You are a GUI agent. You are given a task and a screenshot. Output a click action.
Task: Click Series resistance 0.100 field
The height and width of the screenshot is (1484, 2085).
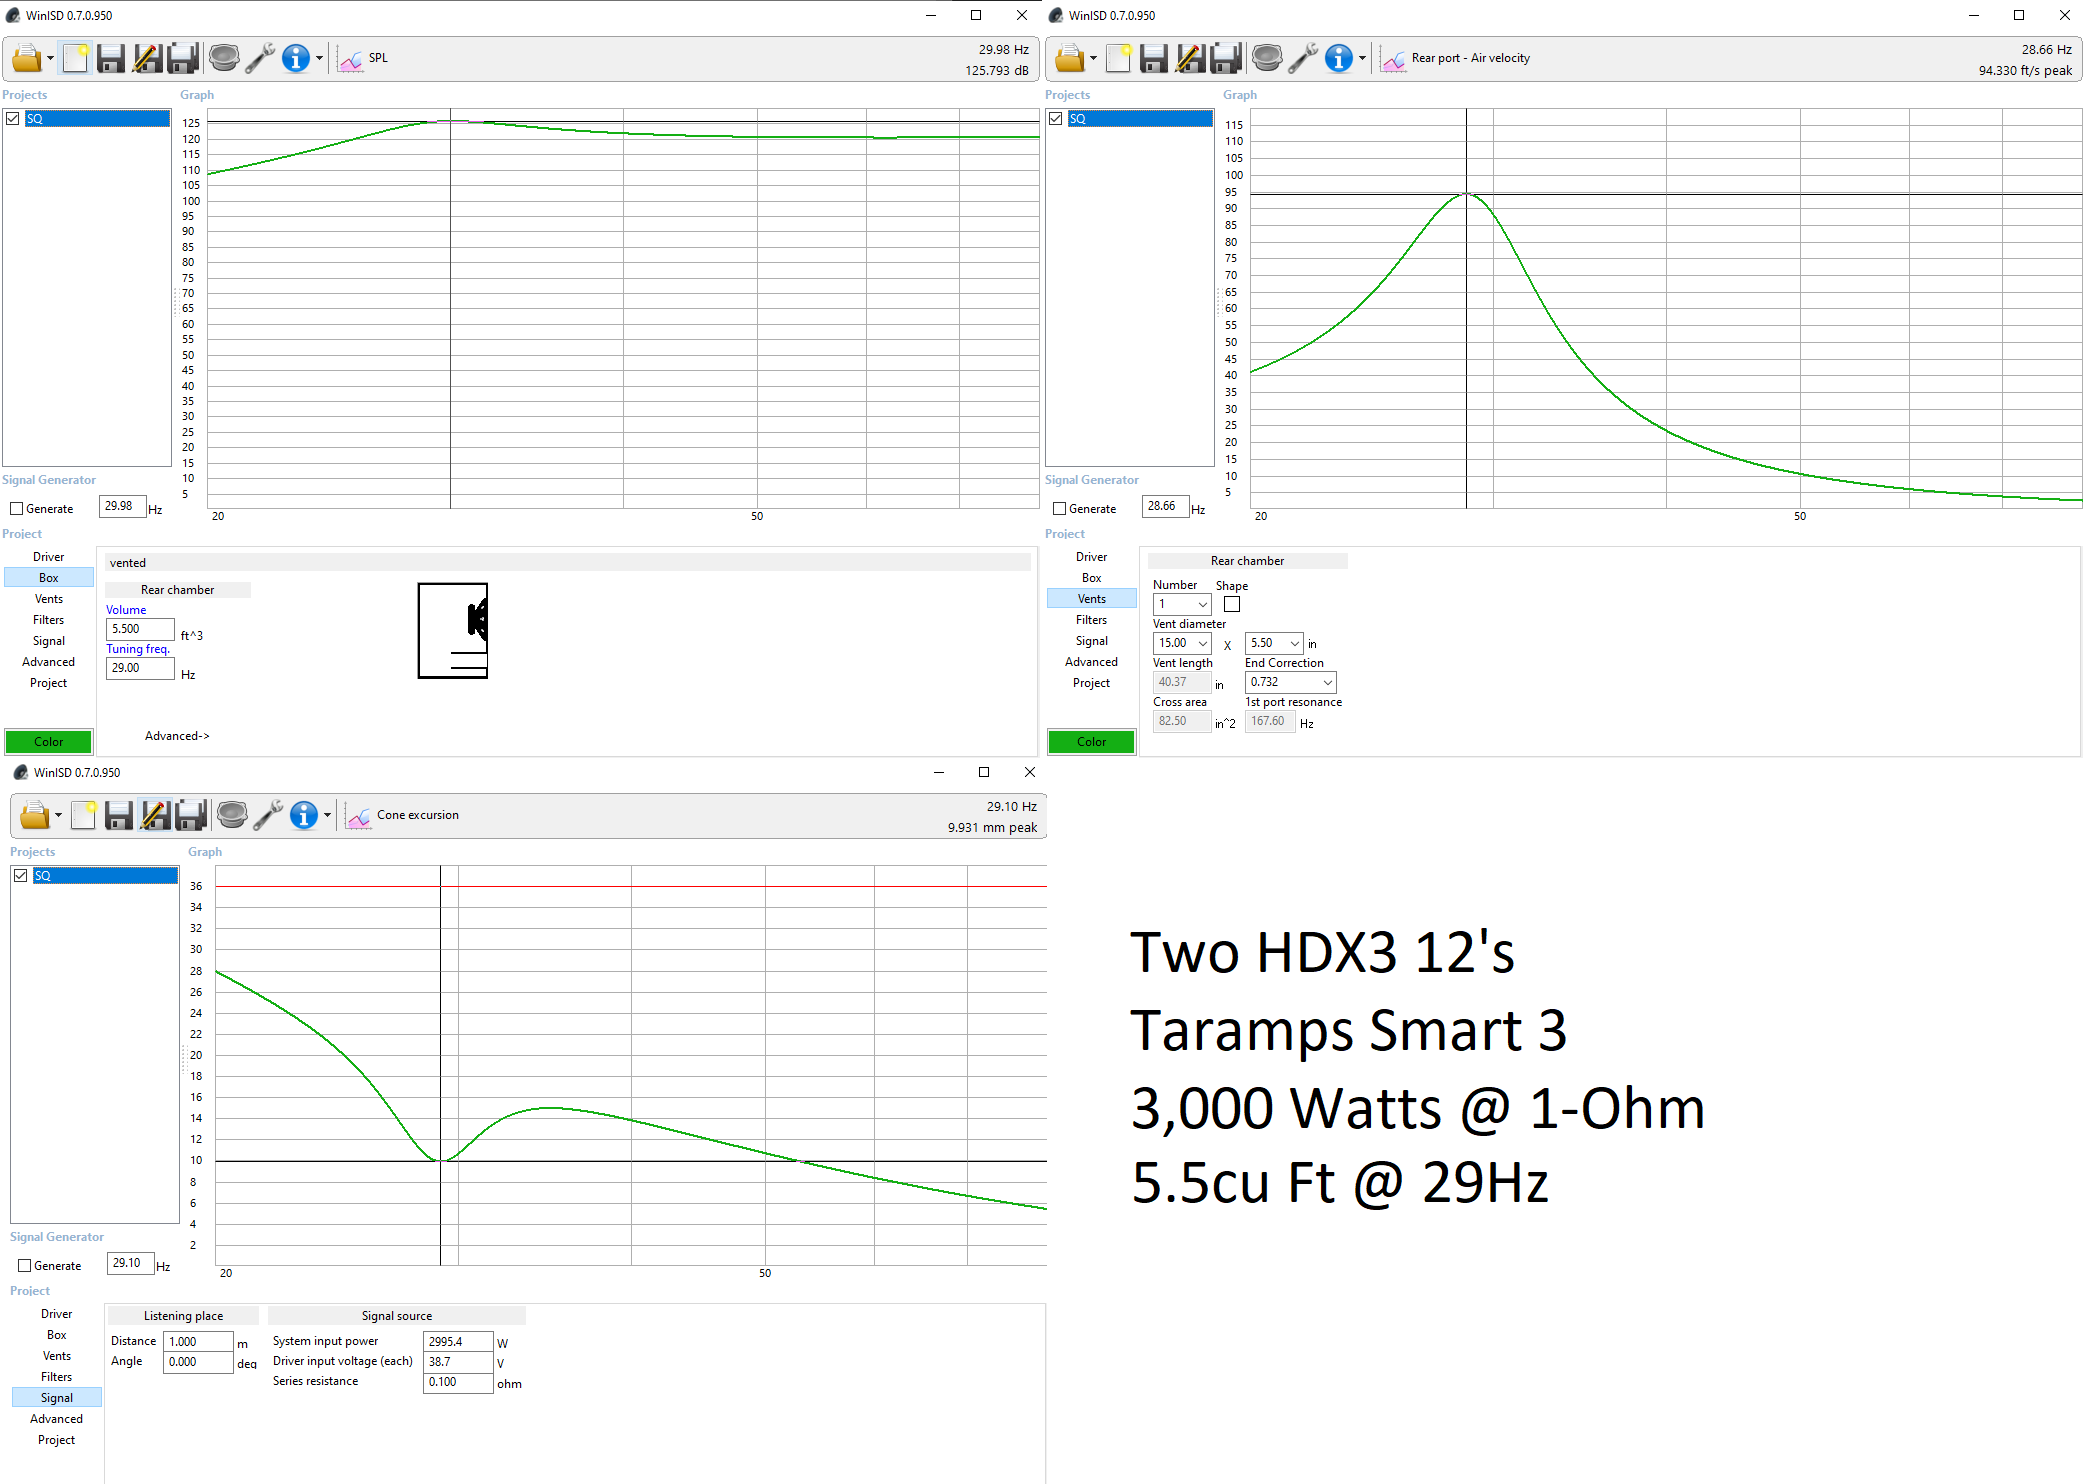(x=458, y=1382)
